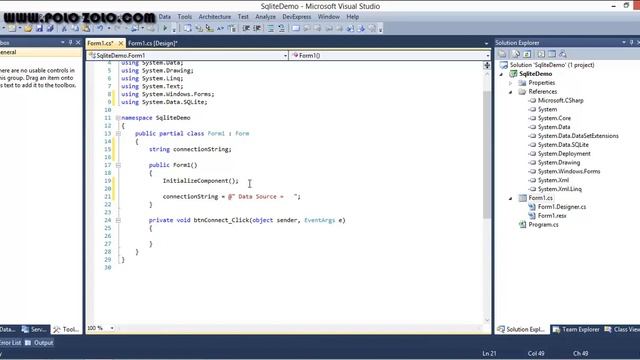Select System.Data.SQLite reference
Image resolution: width=640 pixels, height=360 pixels.
pyautogui.click(x=563, y=145)
